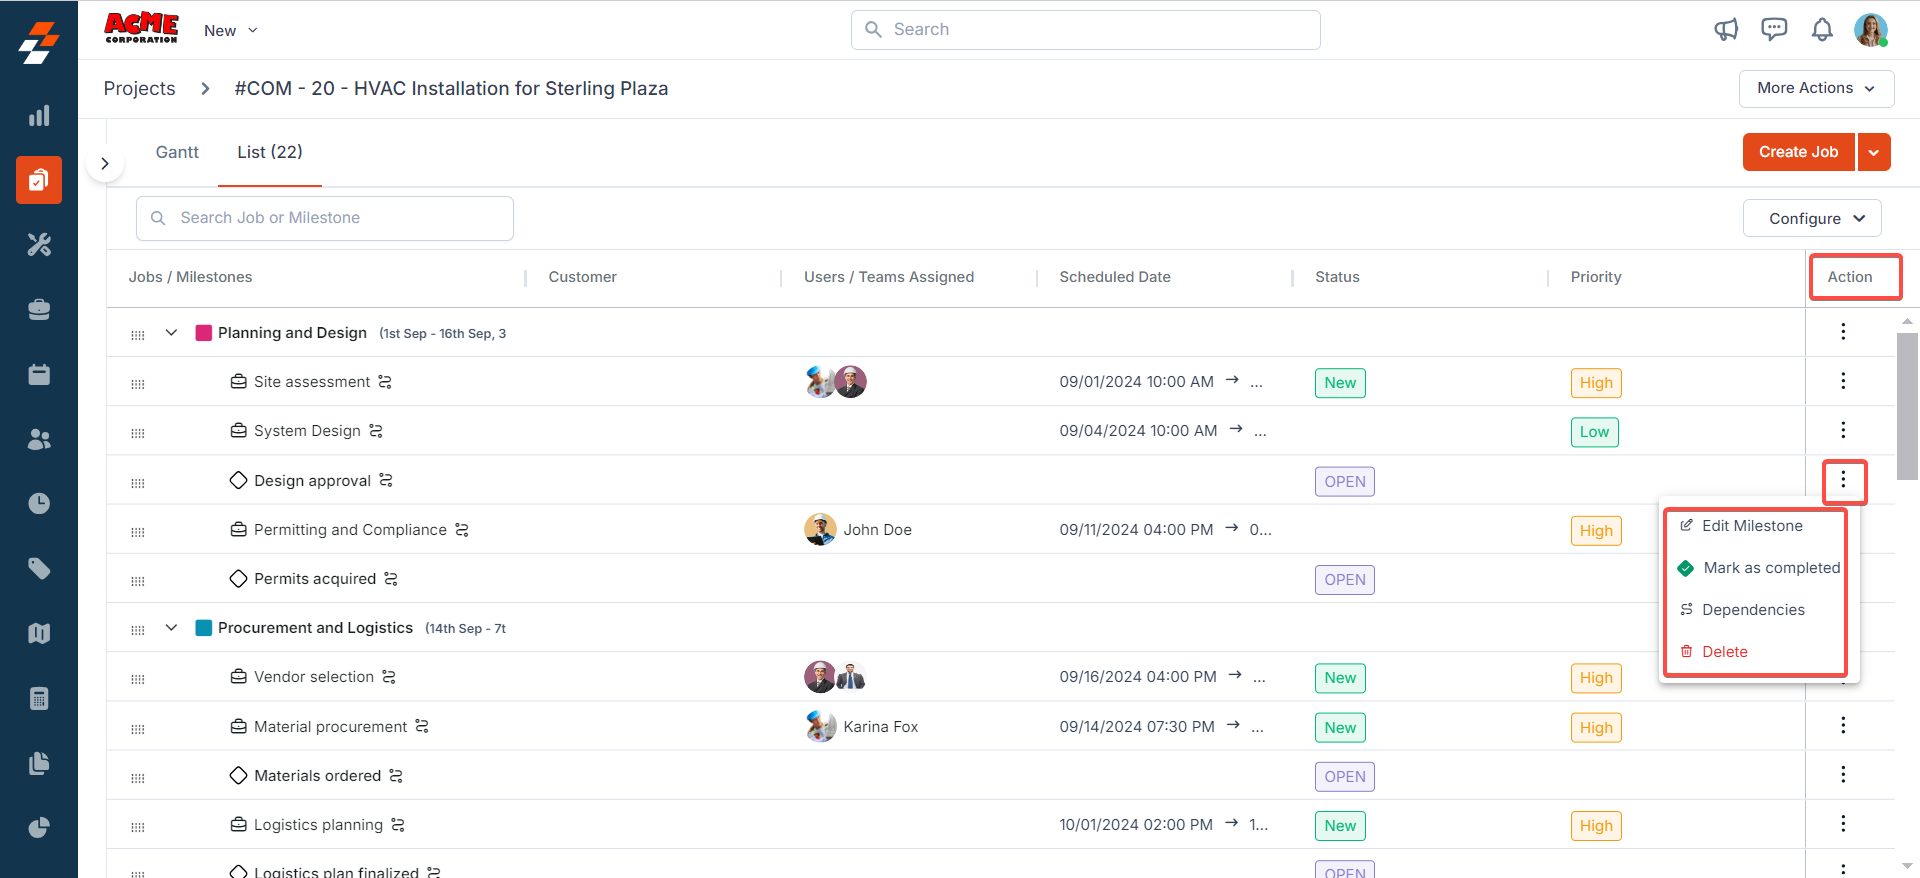Expand the More Actions dropdown

[x=1815, y=88]
